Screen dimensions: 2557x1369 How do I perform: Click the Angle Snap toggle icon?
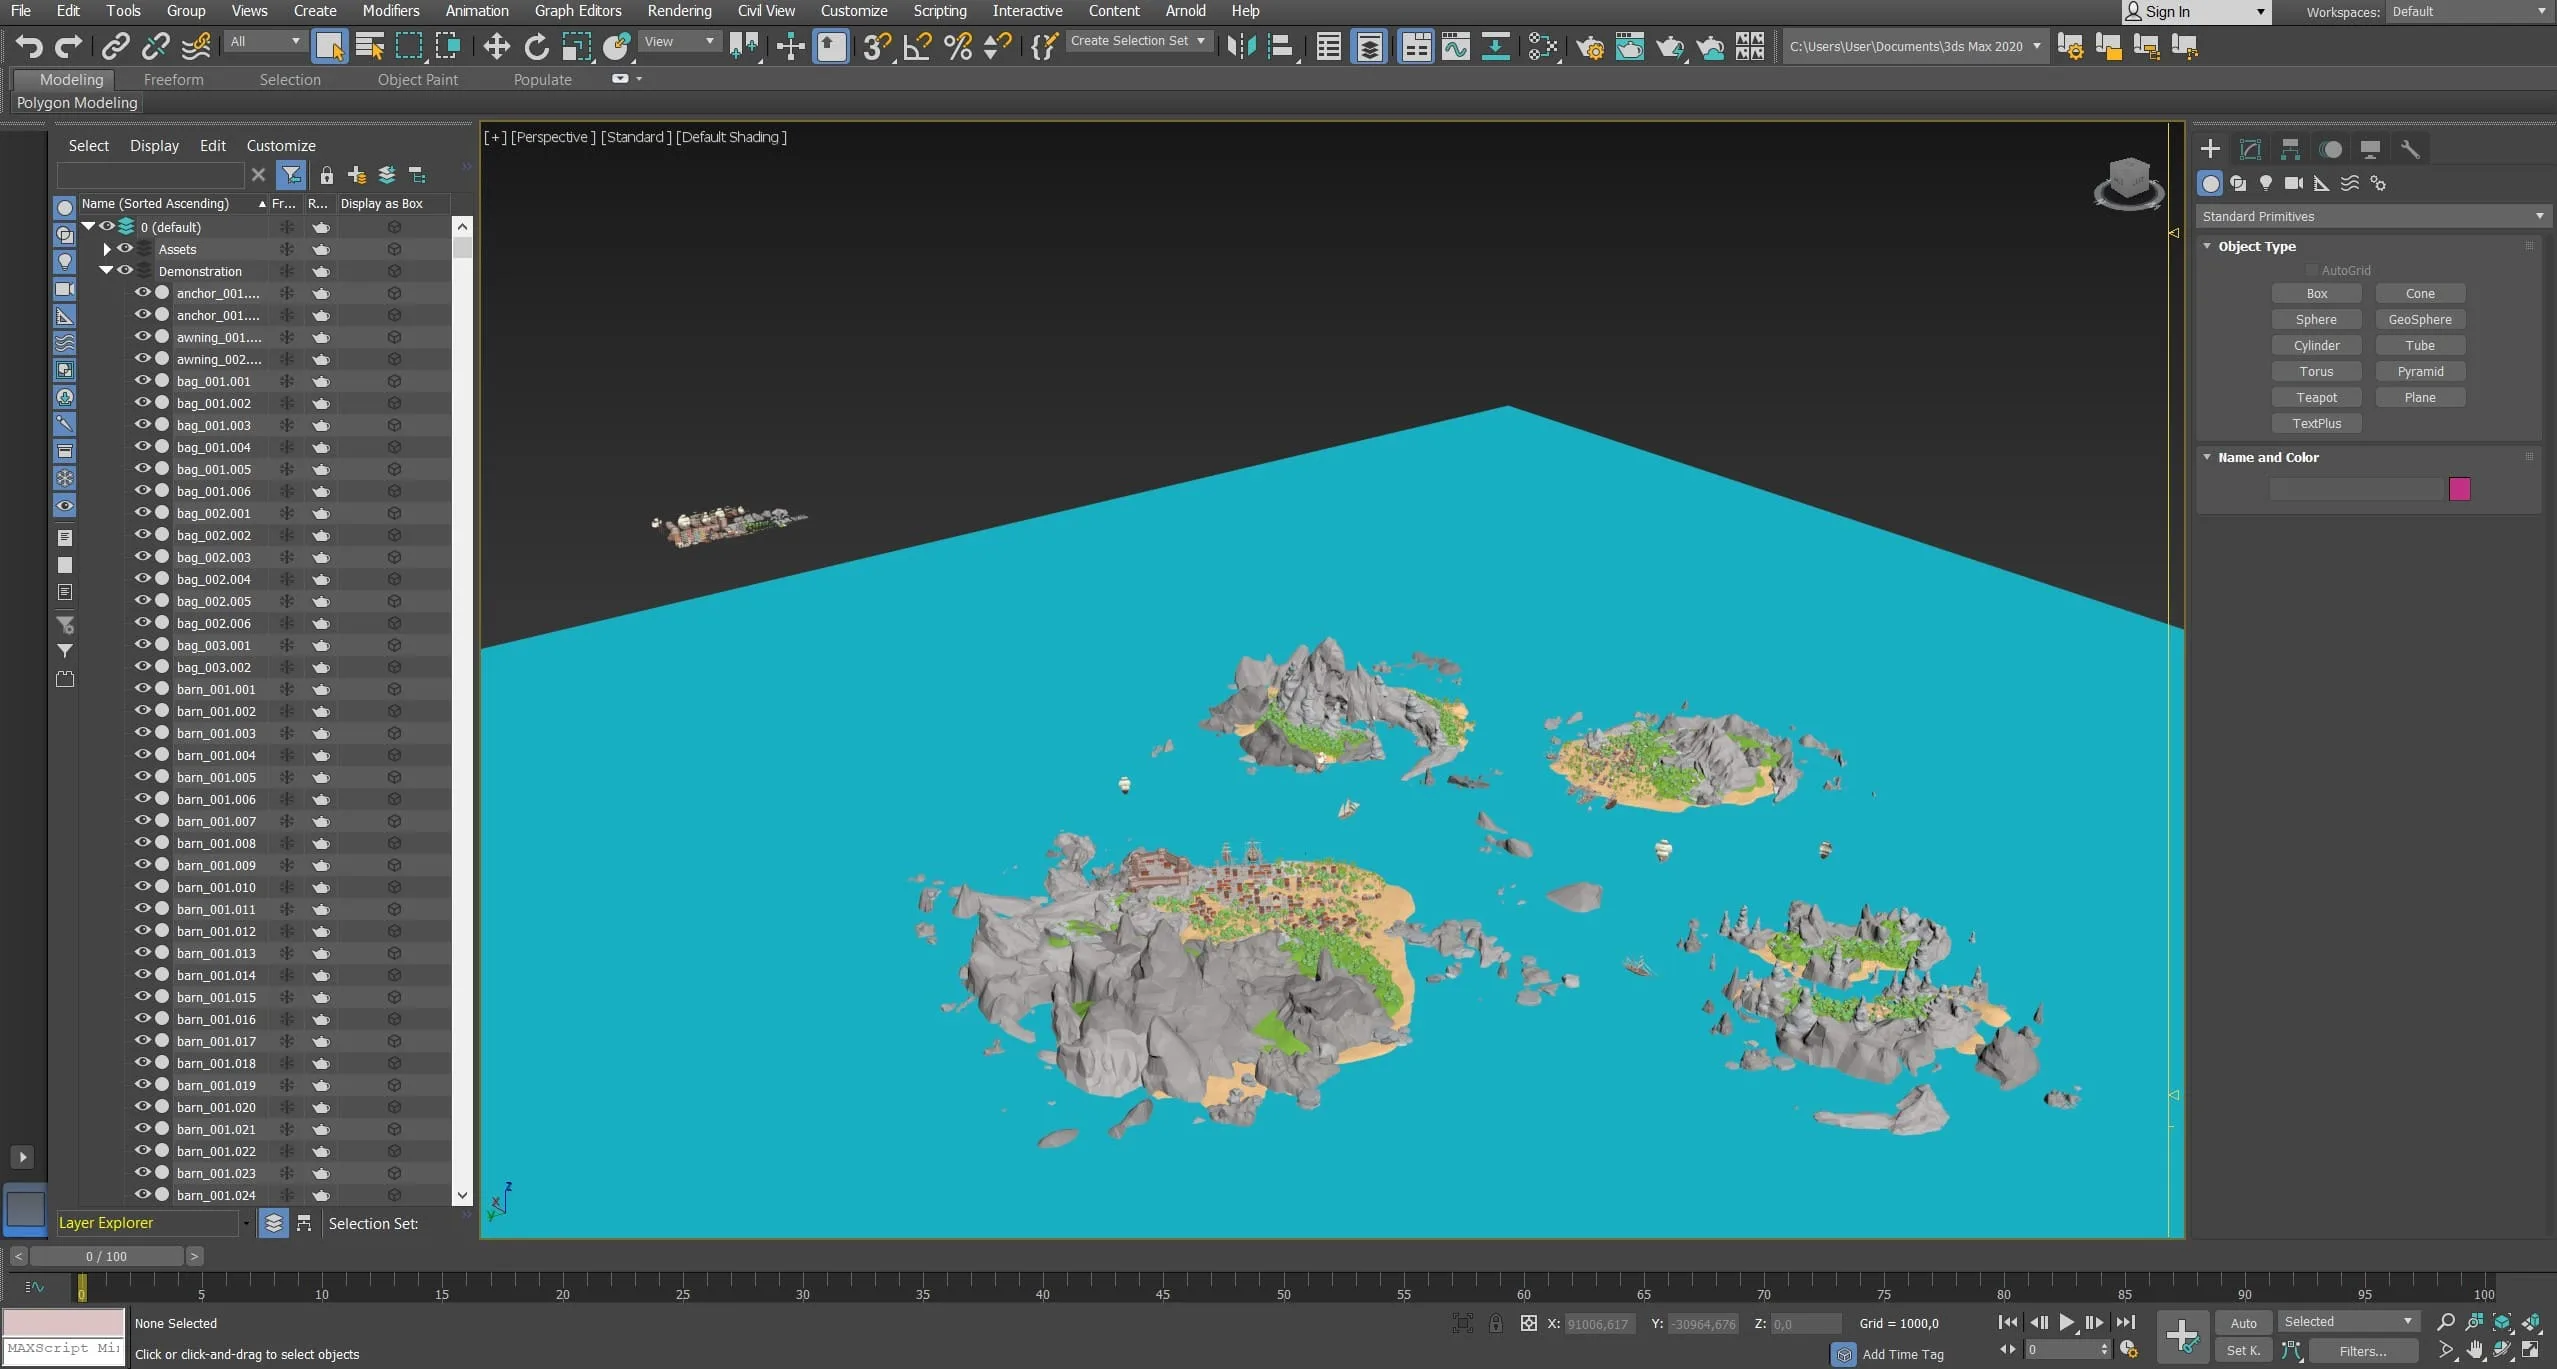[x=917, y=46]
